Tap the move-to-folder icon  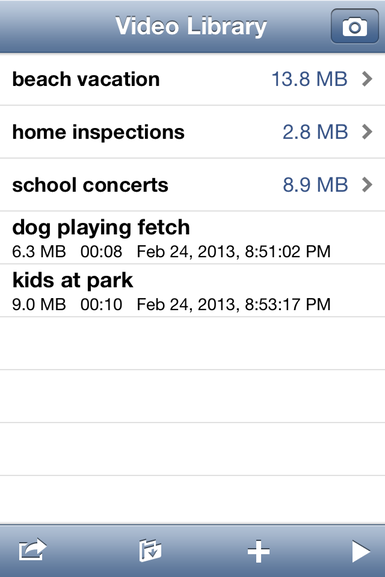(x=150, y=551)
